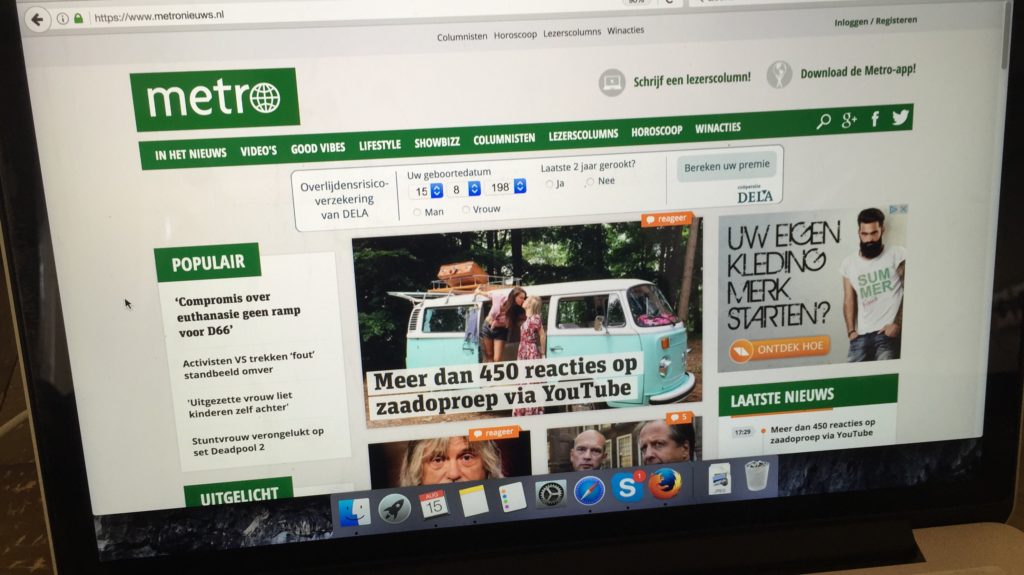Screen dimensions: 1024x575
Task: Open the VW van headline article image
Action: point(526,310)
